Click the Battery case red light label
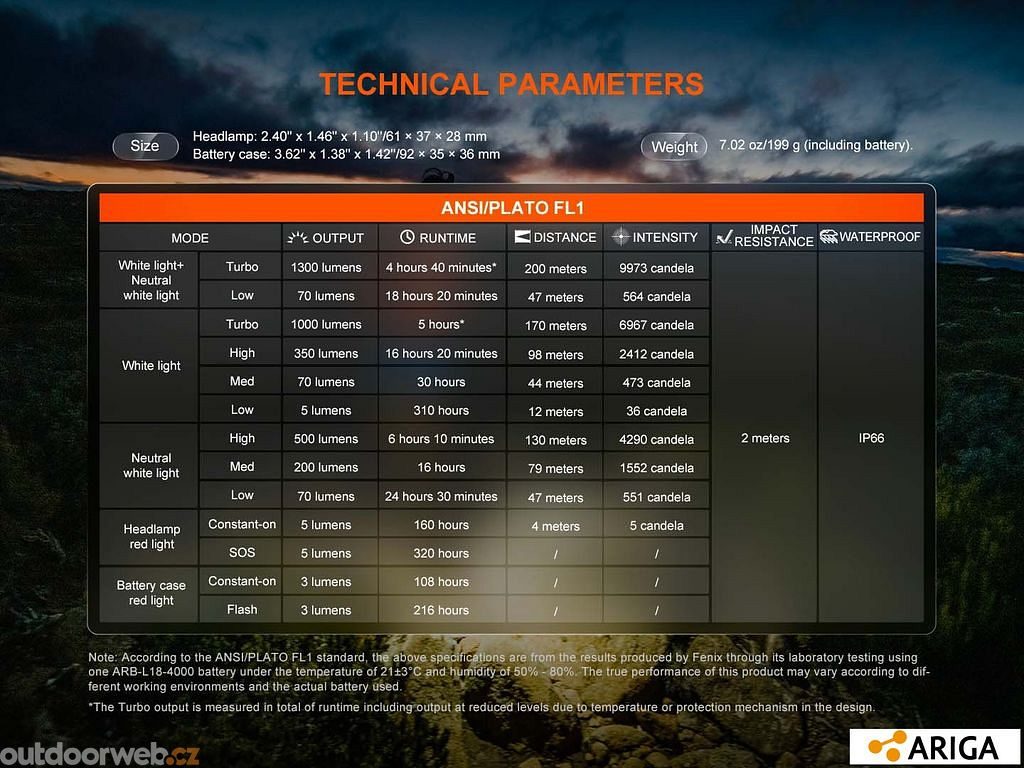Image resolution: width=1024 pixels, height=768 pixels. pos(151,594)
